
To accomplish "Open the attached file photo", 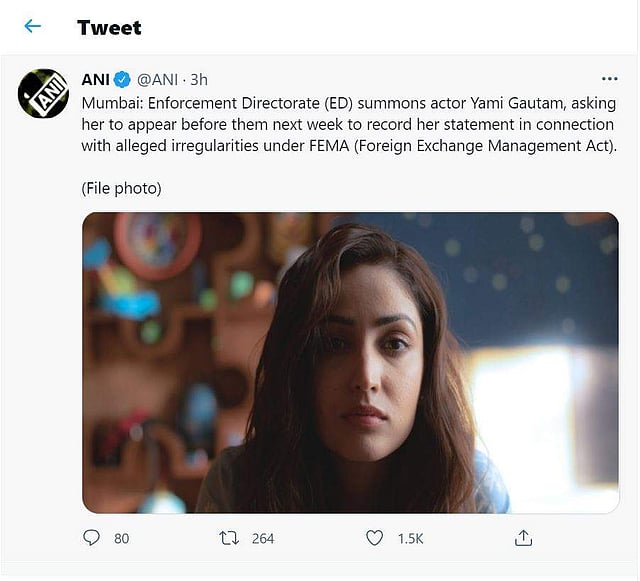I will tap(350, 362).
